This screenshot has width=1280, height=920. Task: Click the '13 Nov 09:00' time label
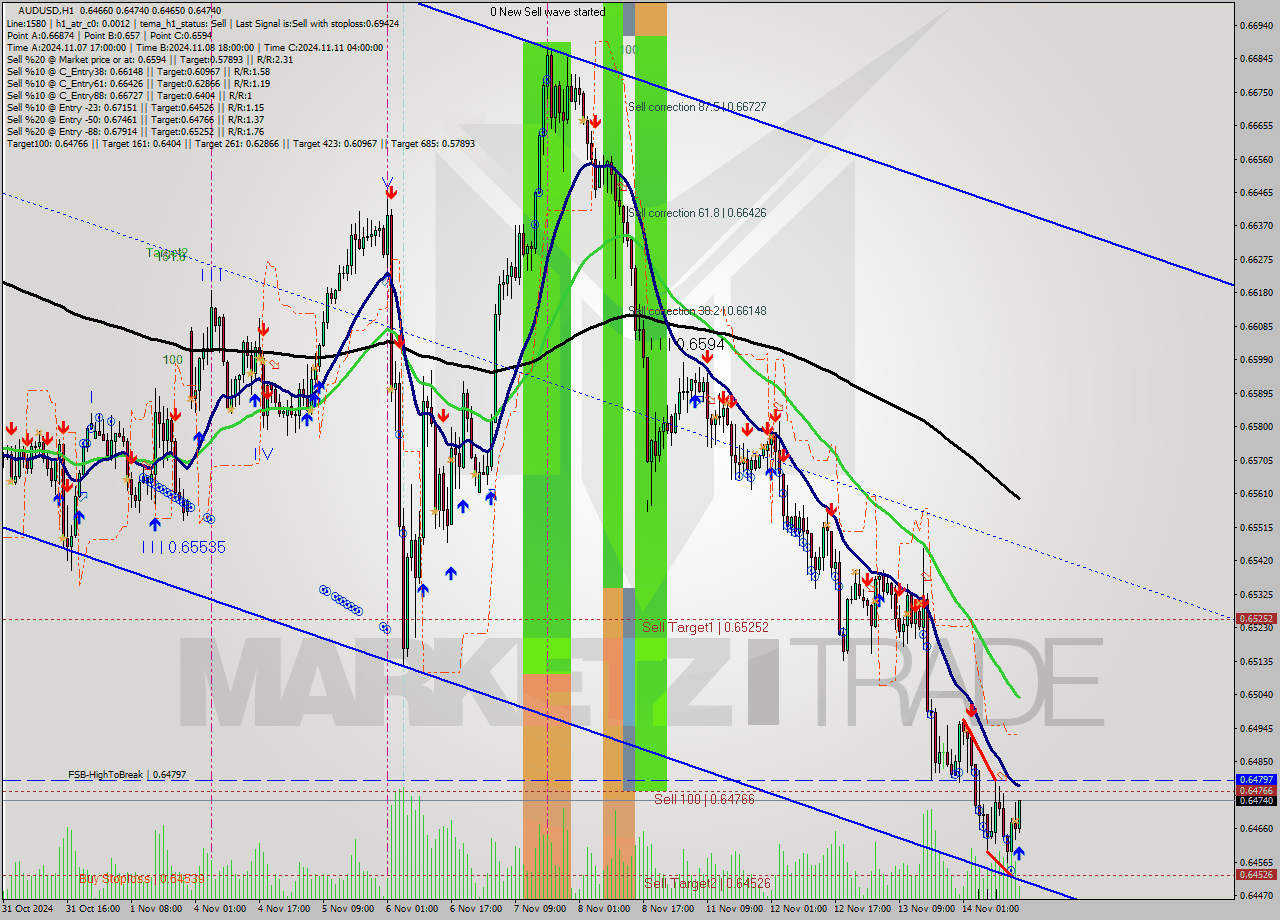tap(926, 909)
